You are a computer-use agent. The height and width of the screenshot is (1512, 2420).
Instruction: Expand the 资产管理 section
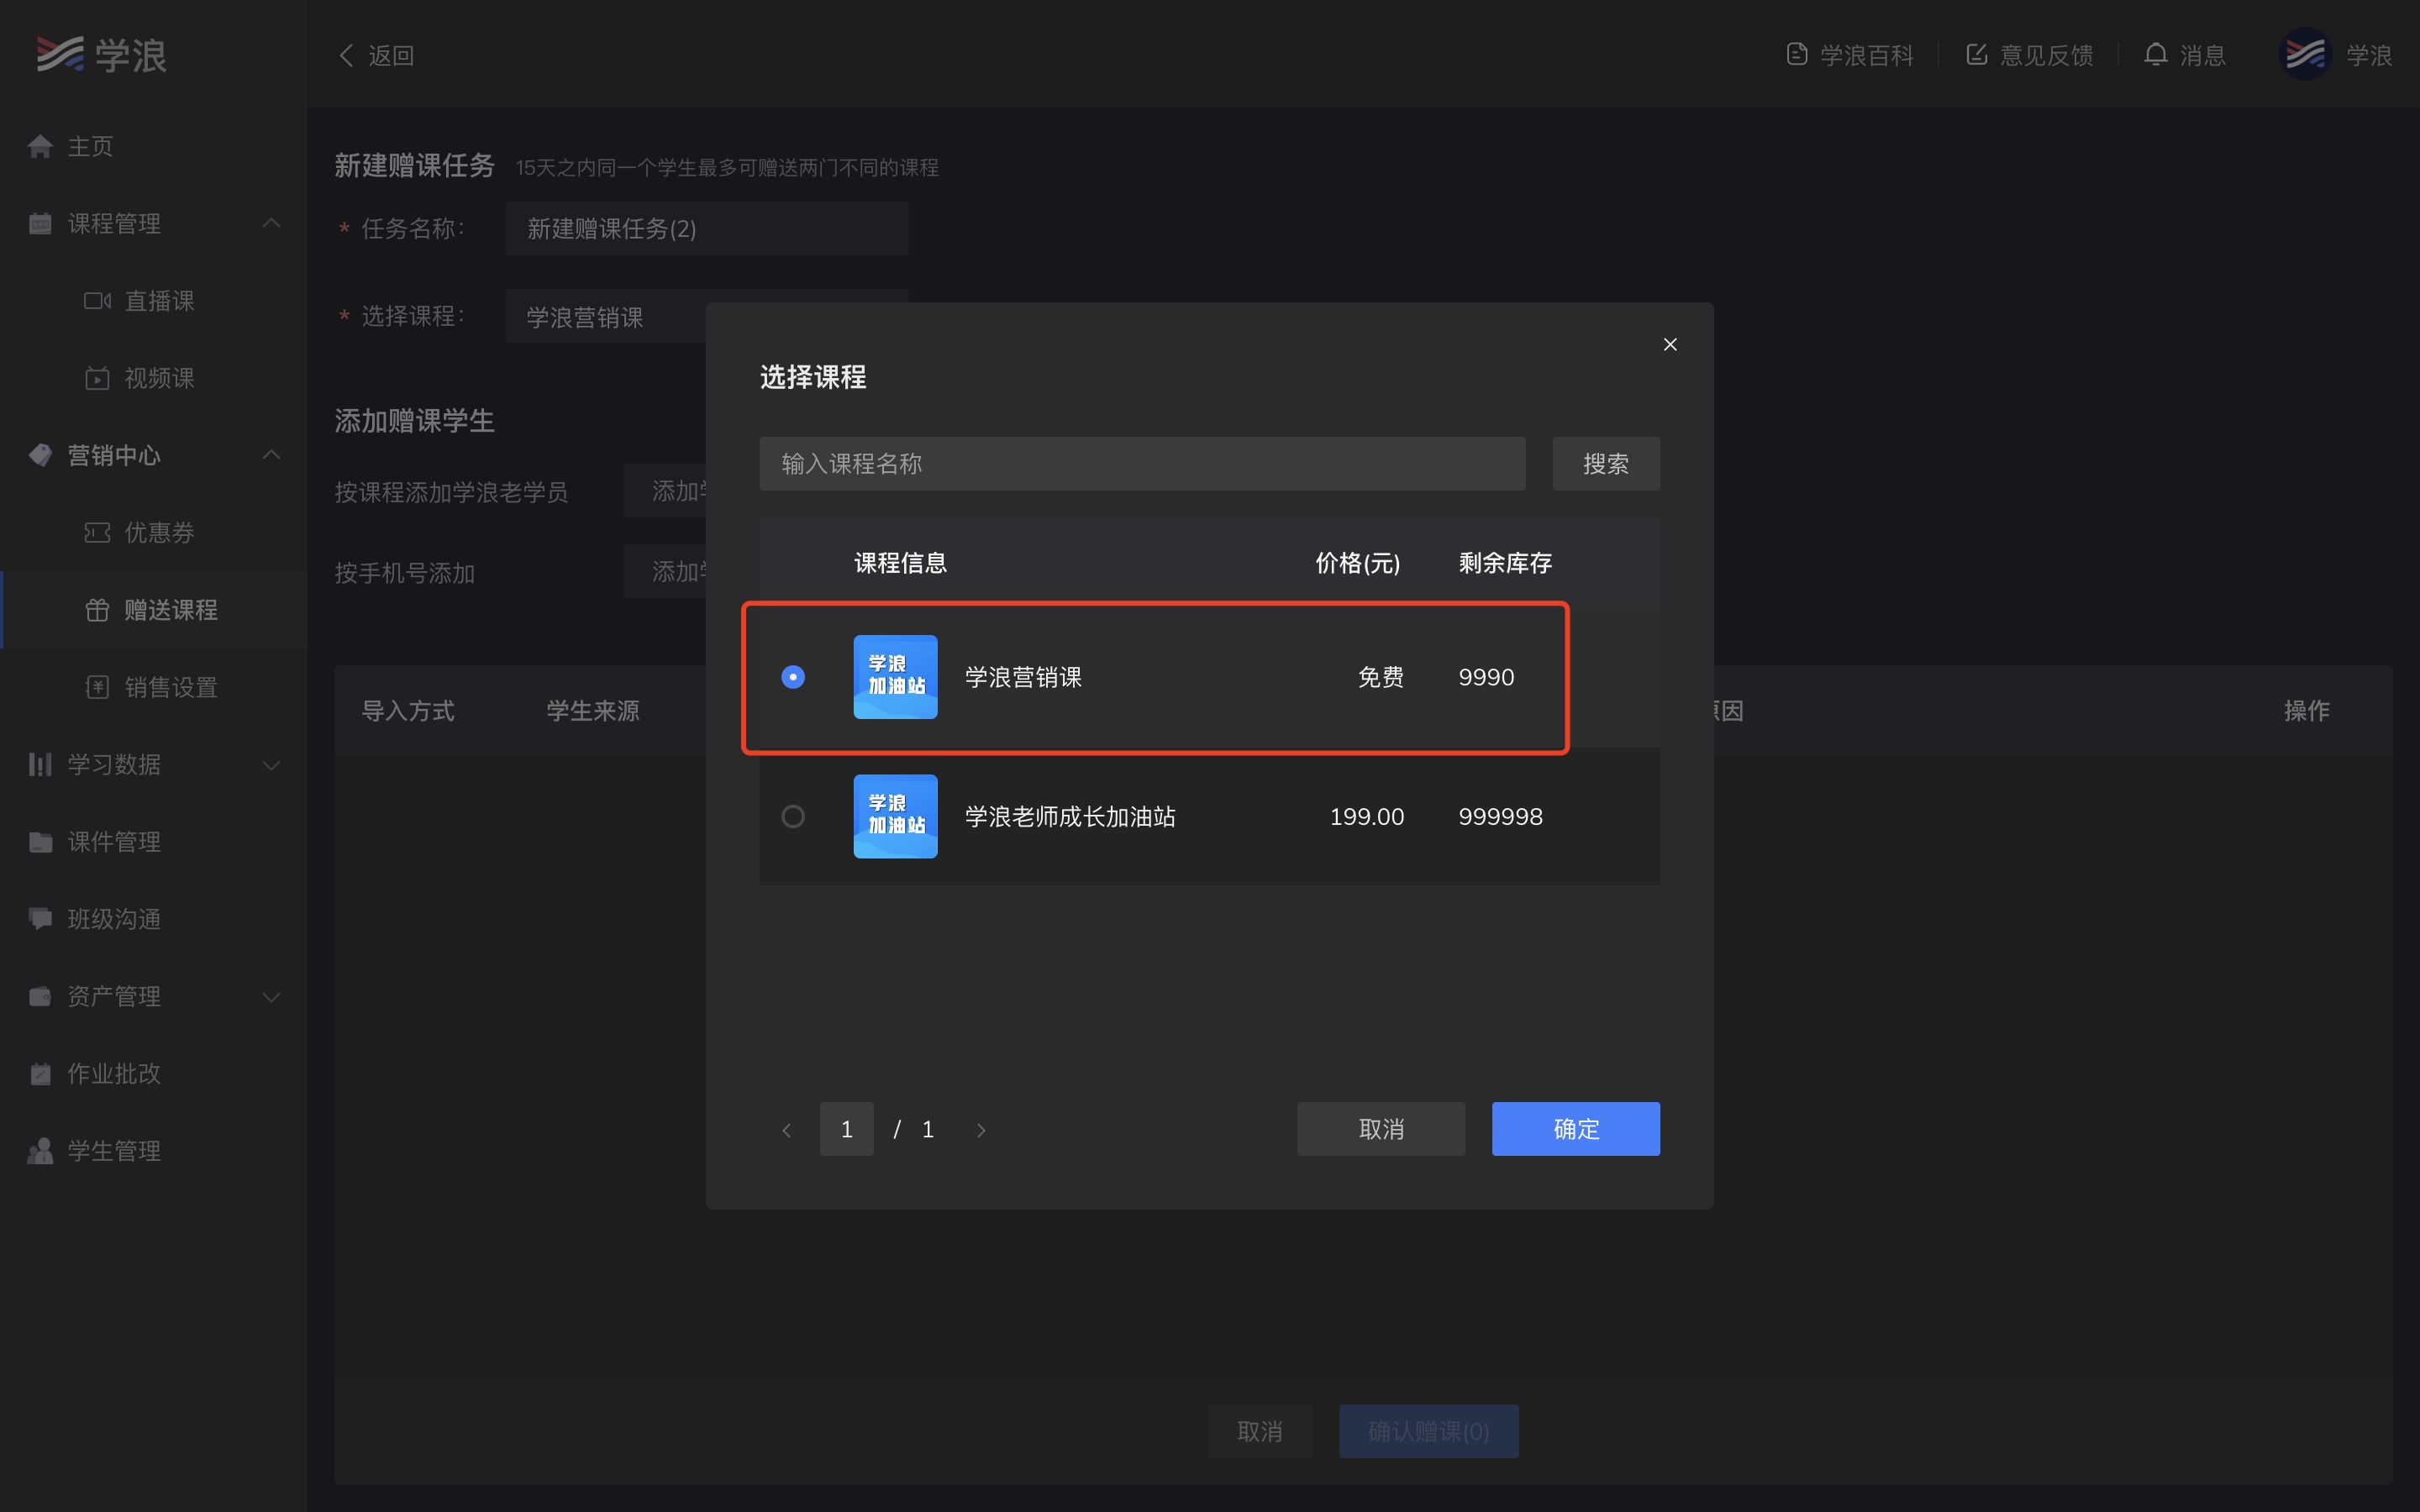[271, 996]
